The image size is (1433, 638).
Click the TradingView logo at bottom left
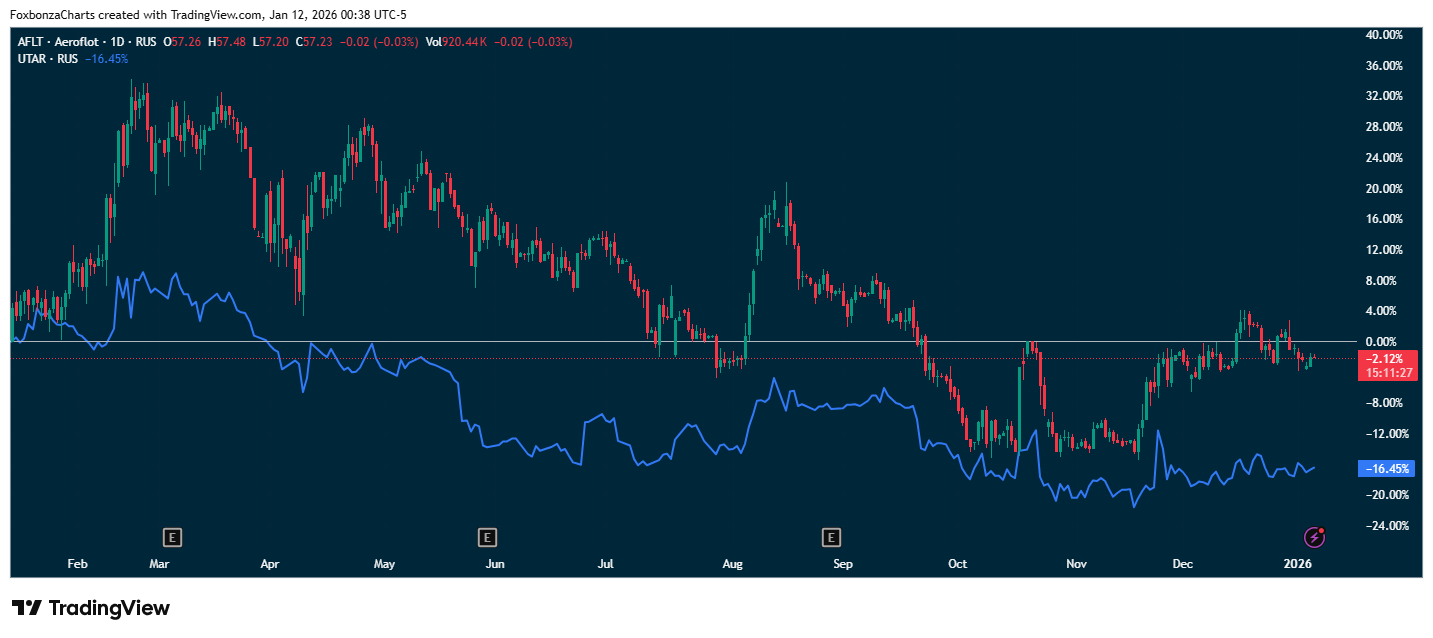(91, 608)
